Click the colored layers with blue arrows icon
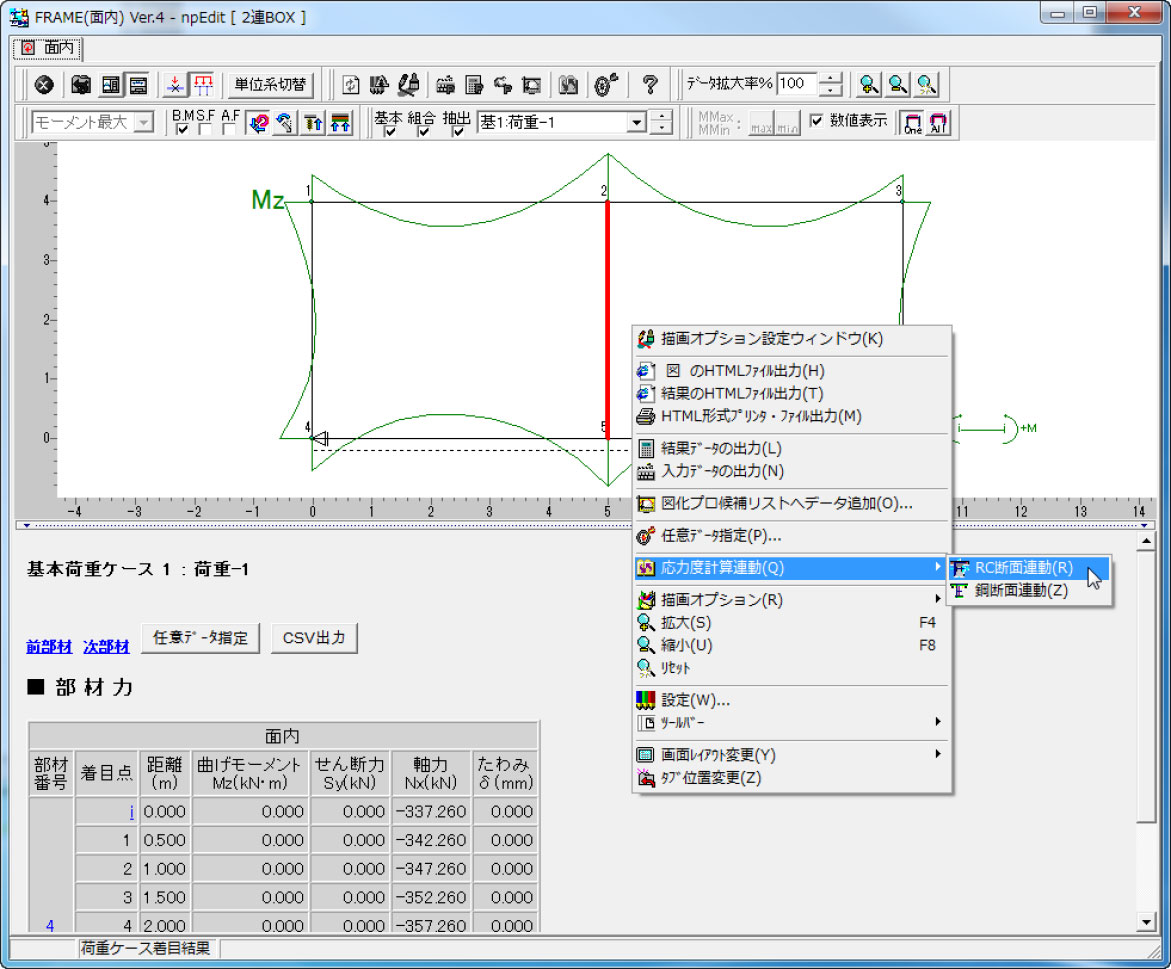1171x969 pixels. coord(341,122)
